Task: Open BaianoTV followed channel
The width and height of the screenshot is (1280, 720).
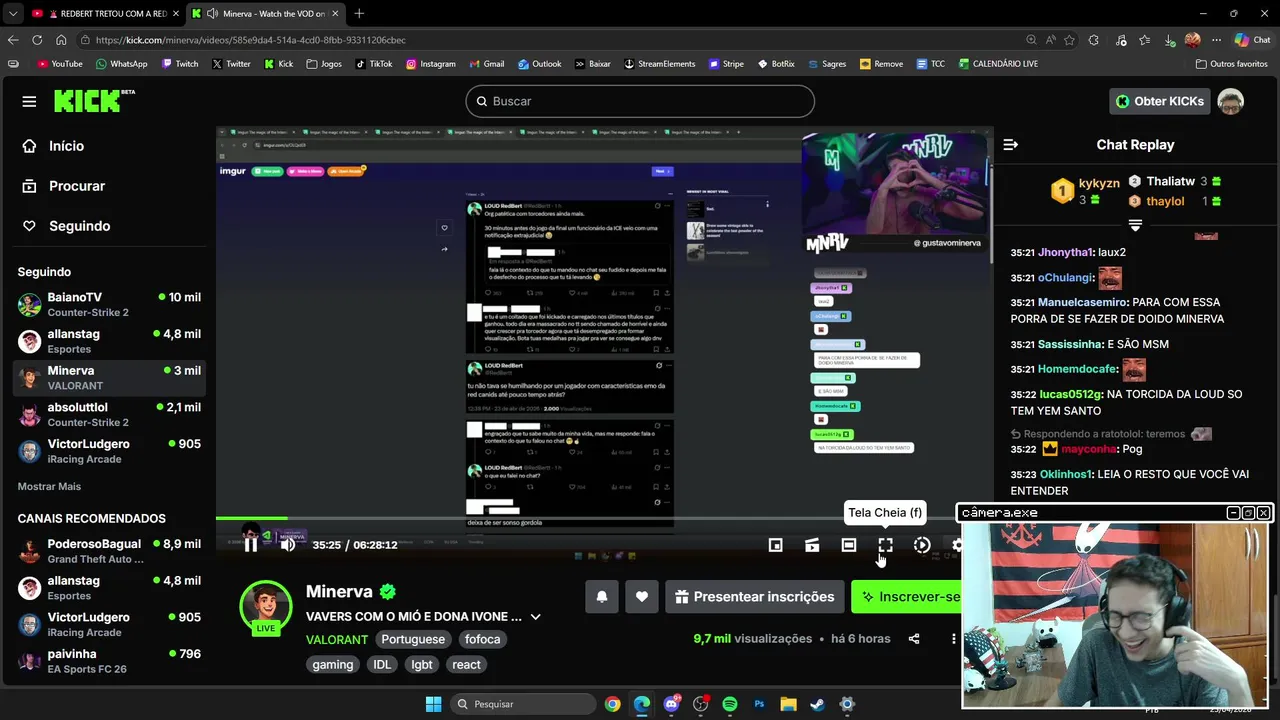Action: (x=109, y=304)
